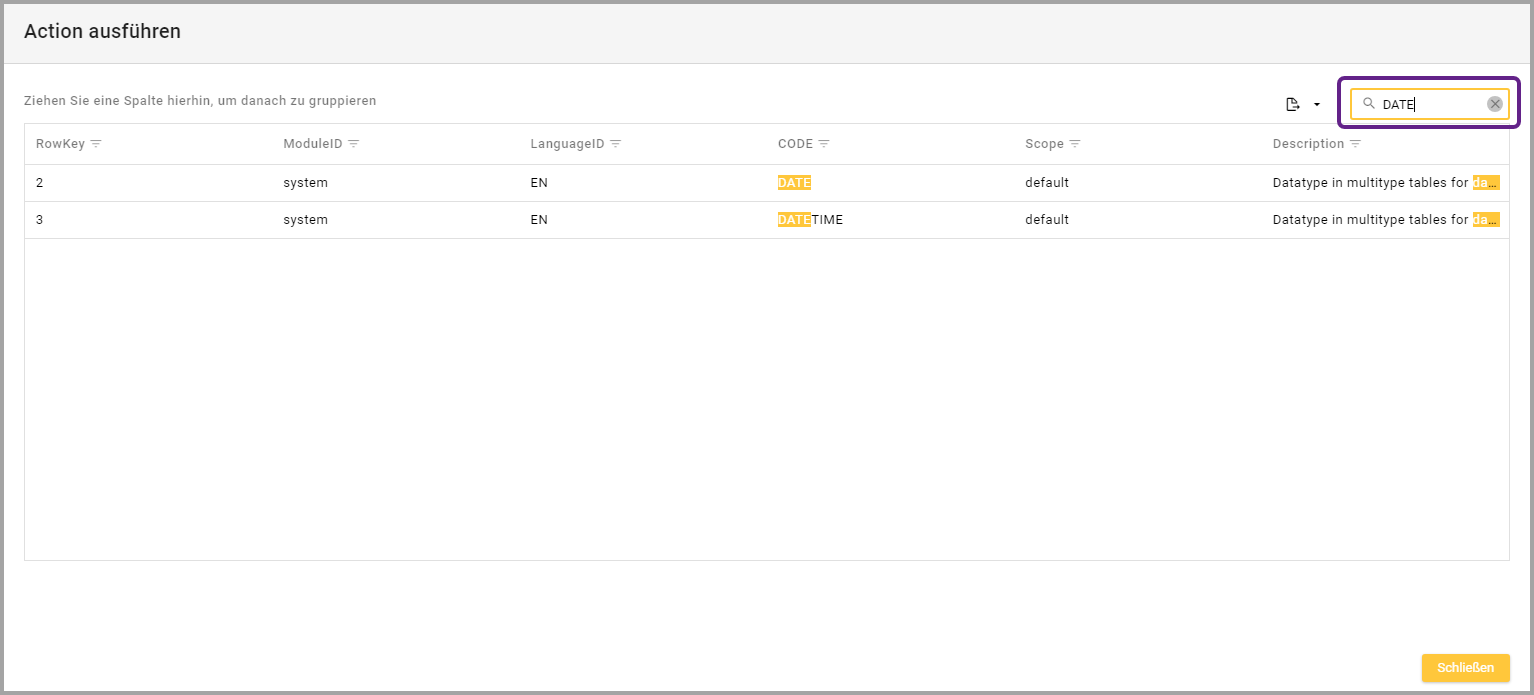The image size is (1534, 695).
Task: Sort by the RowKey column header
Action: [x=60, y=144]
